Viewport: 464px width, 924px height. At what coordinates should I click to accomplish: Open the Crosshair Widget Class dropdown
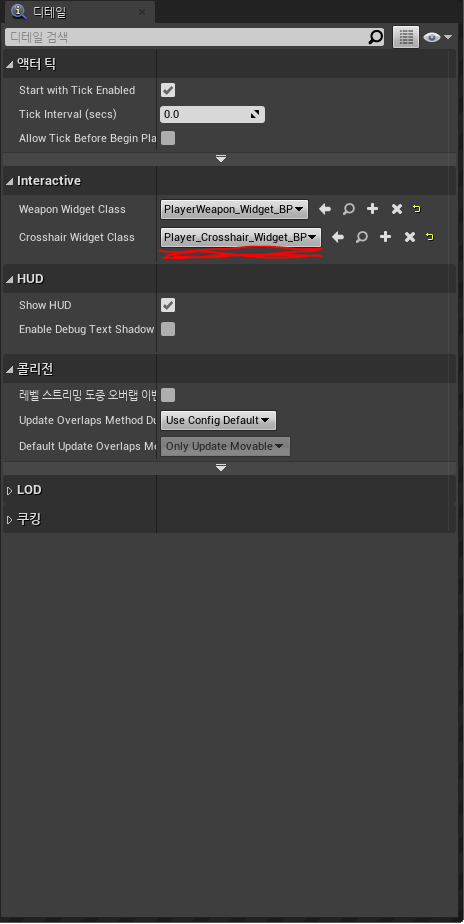click(x=241, y=237)
